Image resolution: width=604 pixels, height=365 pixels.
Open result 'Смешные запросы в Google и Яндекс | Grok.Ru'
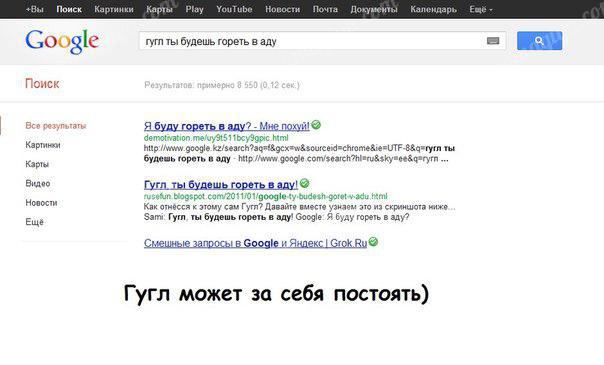pyautogui.click(x=255, y=243)
